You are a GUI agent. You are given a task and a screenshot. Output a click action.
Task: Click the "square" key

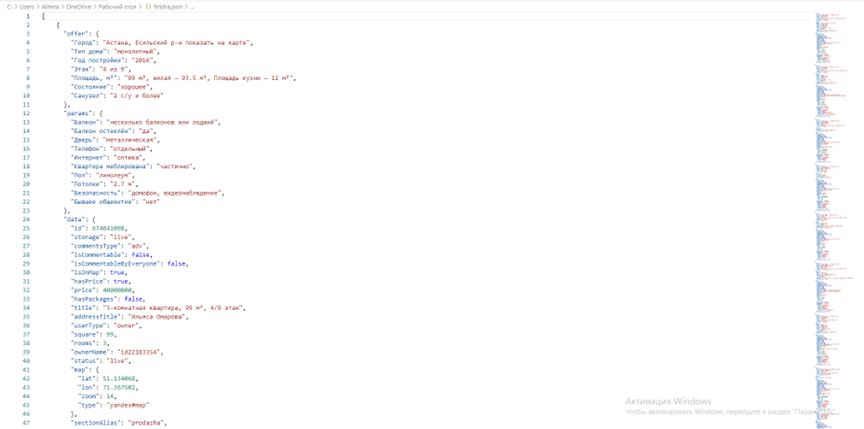(x=83, y=333)
